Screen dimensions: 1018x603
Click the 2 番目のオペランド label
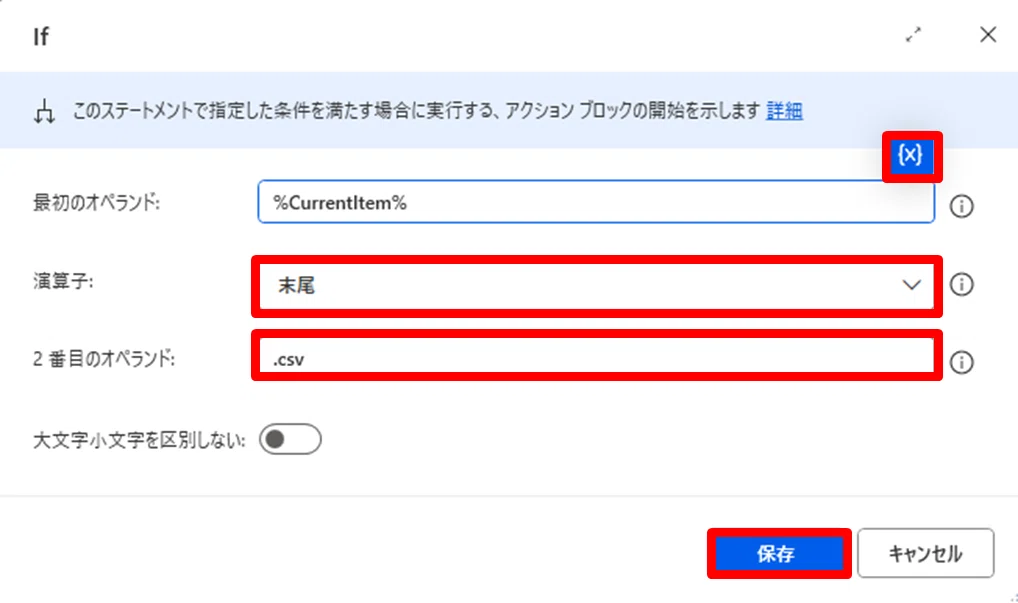coord(104,358)
